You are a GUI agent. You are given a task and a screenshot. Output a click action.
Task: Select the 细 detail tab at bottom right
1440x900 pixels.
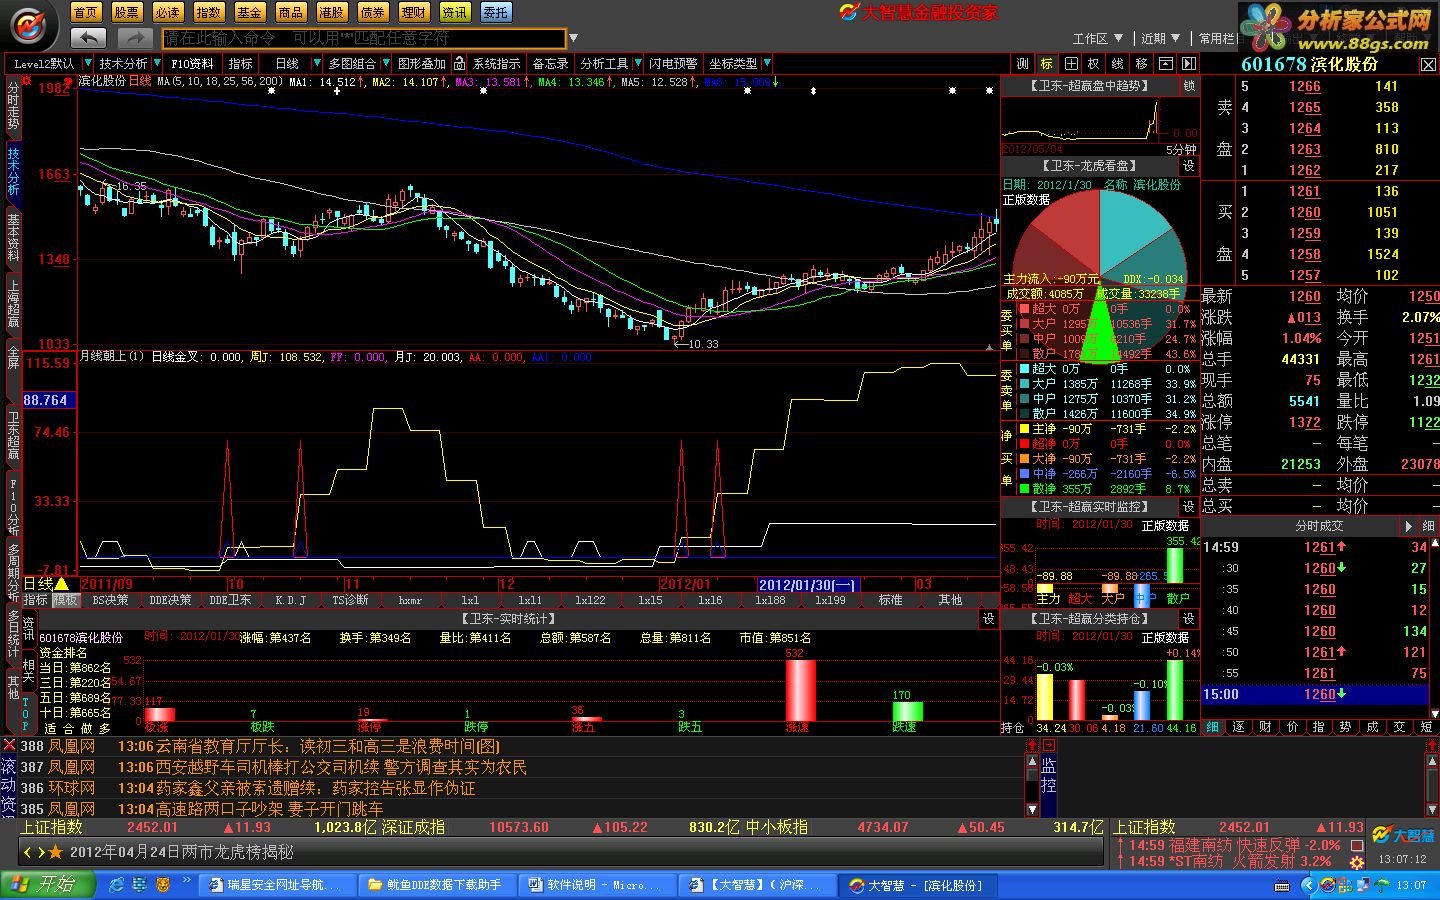click(1212, 727)
